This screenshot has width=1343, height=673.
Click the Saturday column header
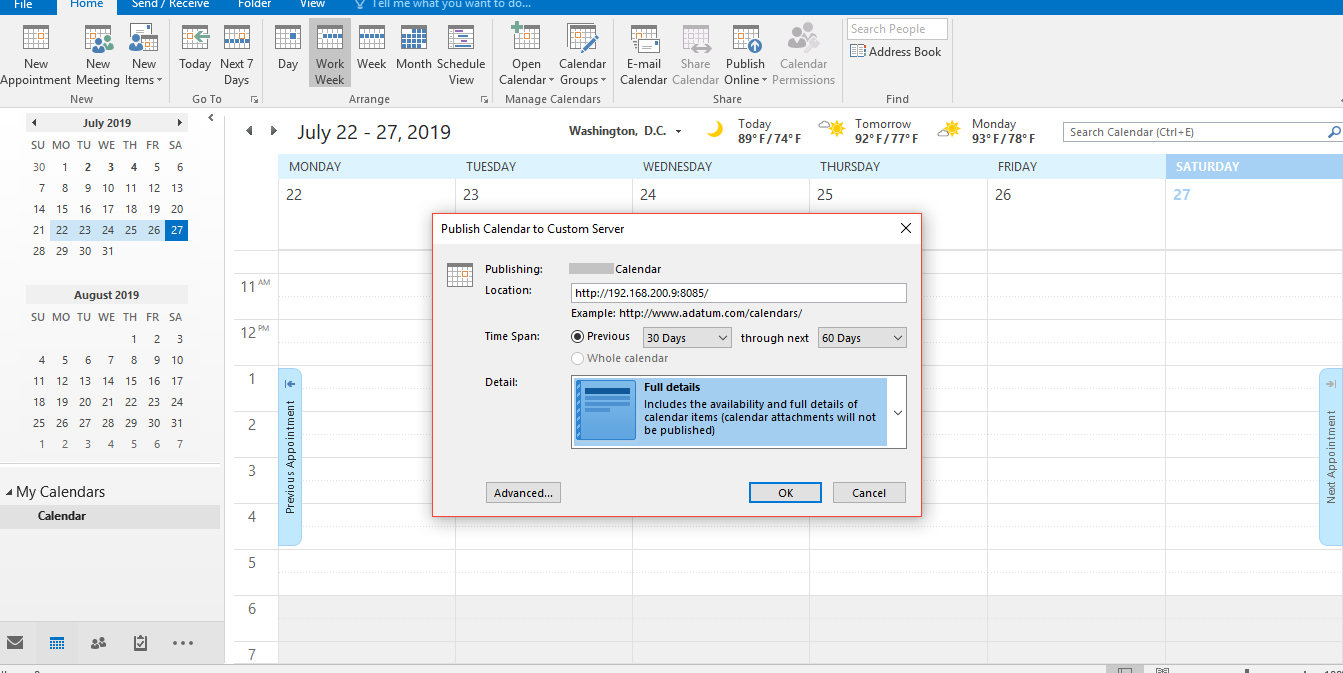[x=1254, y=167]
